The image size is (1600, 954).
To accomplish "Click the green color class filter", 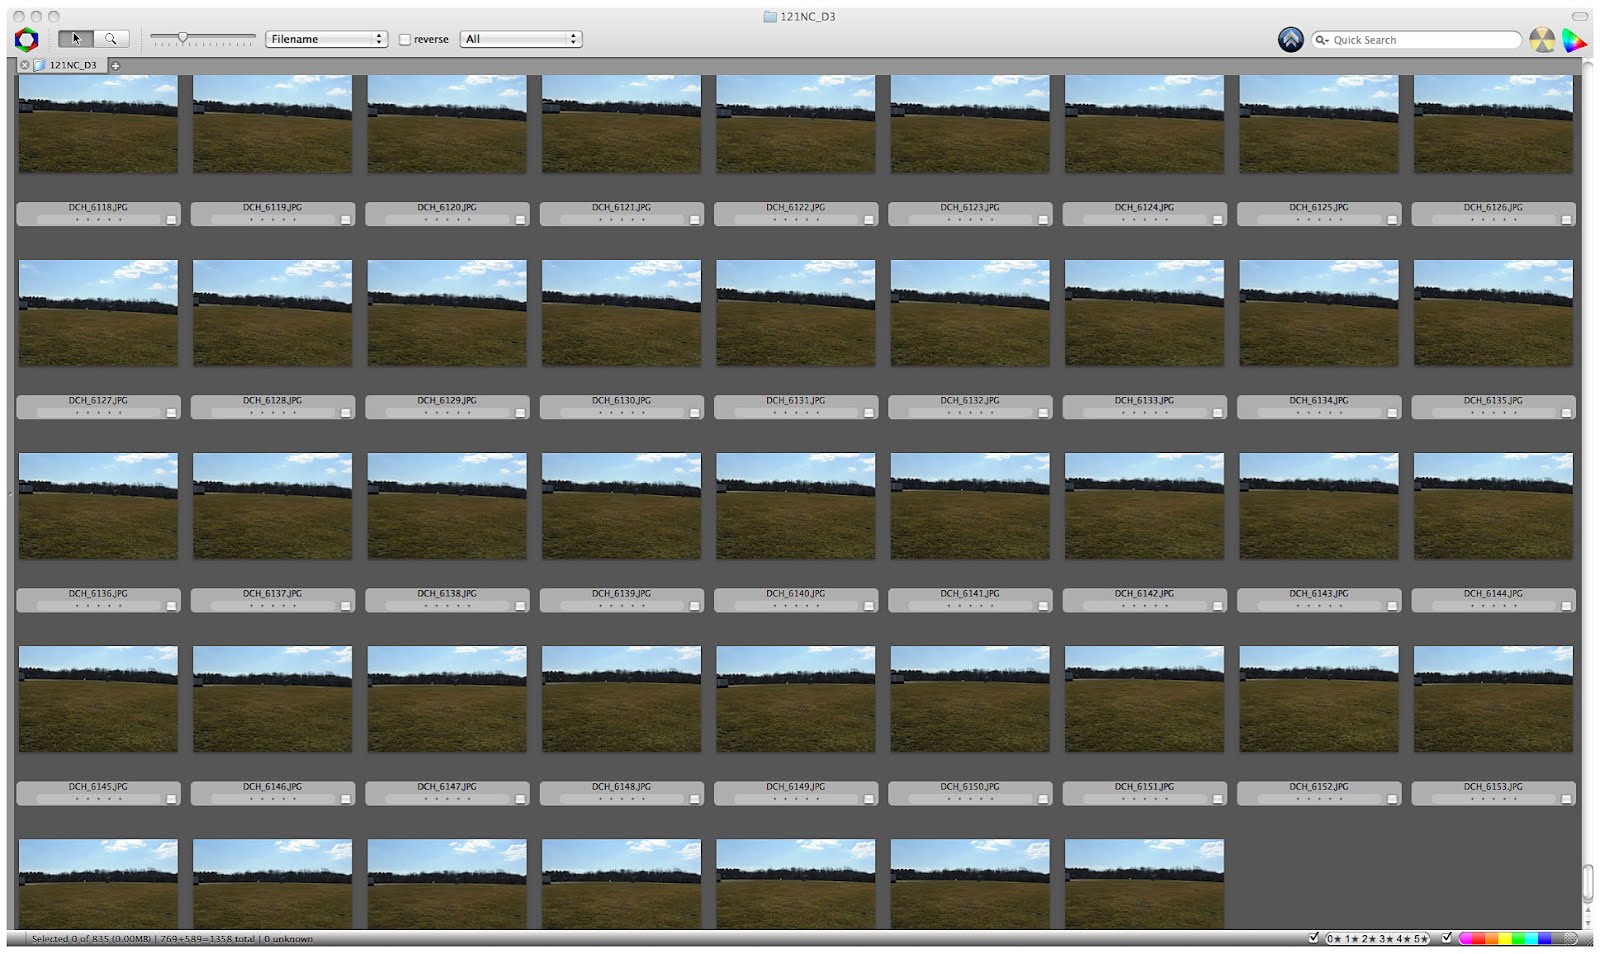I will click(1518, 939).
